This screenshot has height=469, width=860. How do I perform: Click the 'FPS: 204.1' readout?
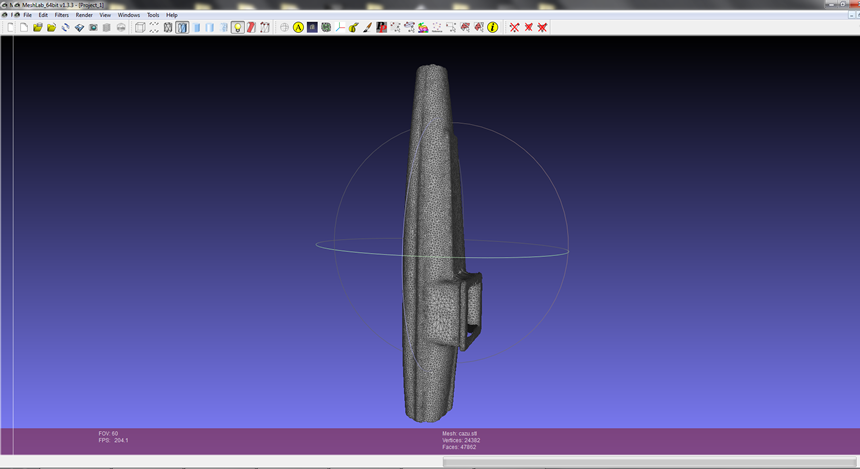pos(114,440)
